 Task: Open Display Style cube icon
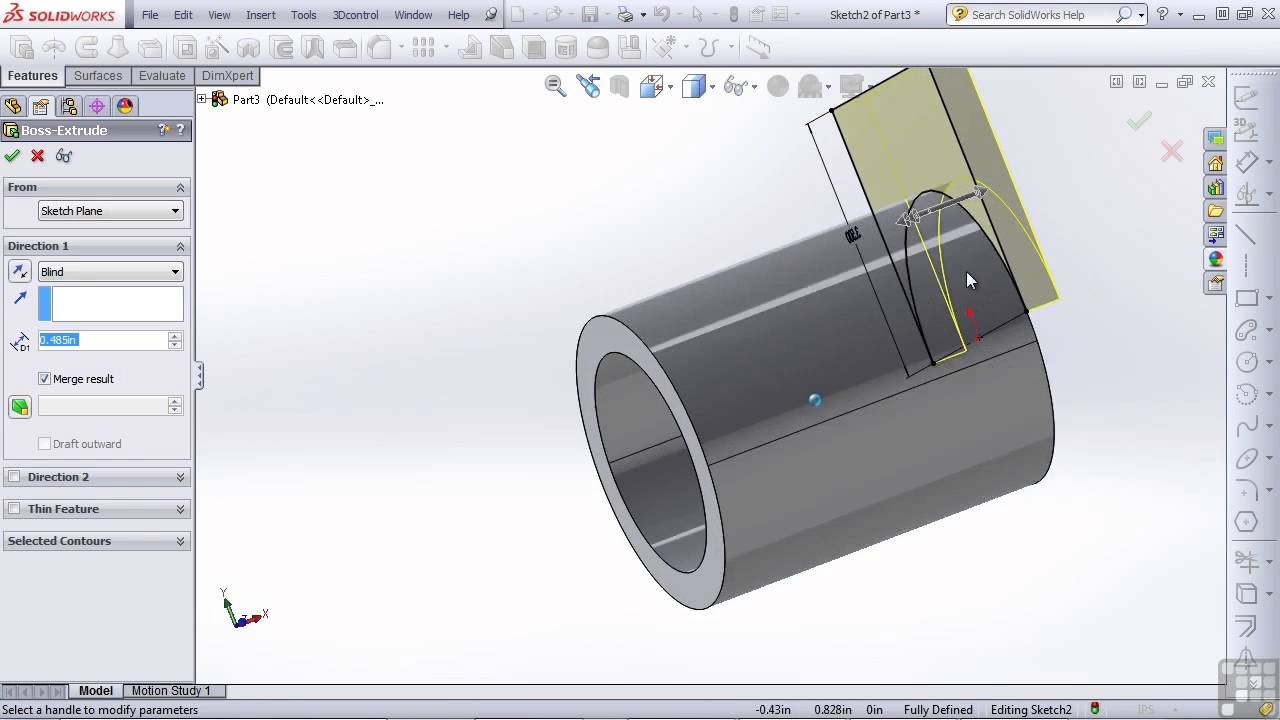click(693, 87)
